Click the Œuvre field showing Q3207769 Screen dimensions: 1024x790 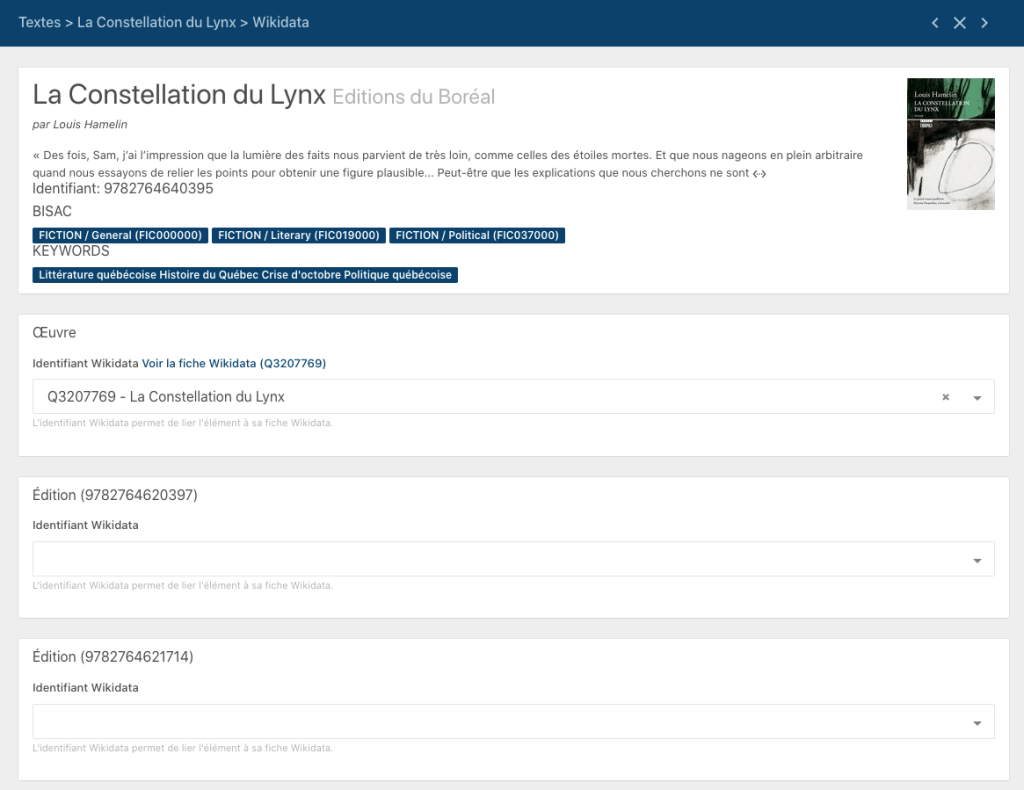[x=480, y=397]
